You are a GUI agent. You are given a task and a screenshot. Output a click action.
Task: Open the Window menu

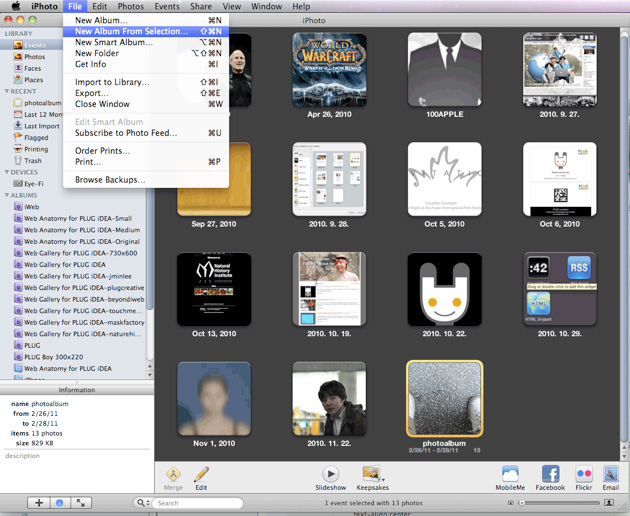[266, 6]
